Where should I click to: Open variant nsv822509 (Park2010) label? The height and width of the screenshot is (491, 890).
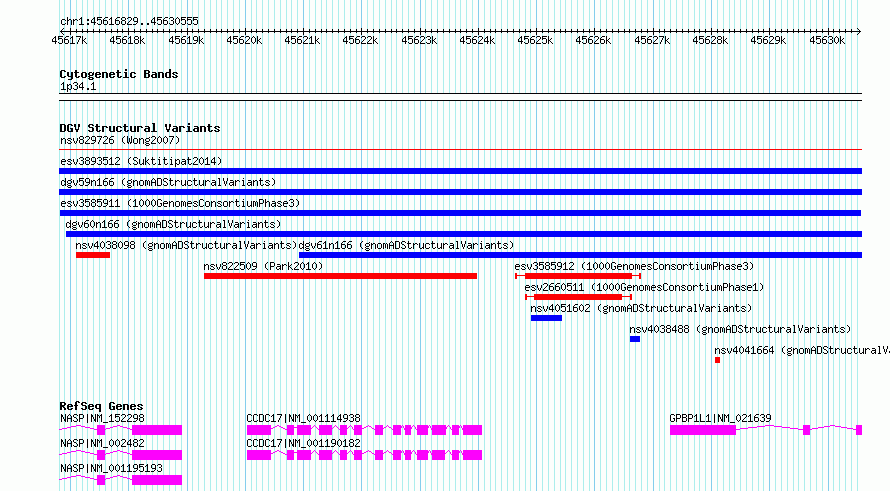tap(263, 266)
